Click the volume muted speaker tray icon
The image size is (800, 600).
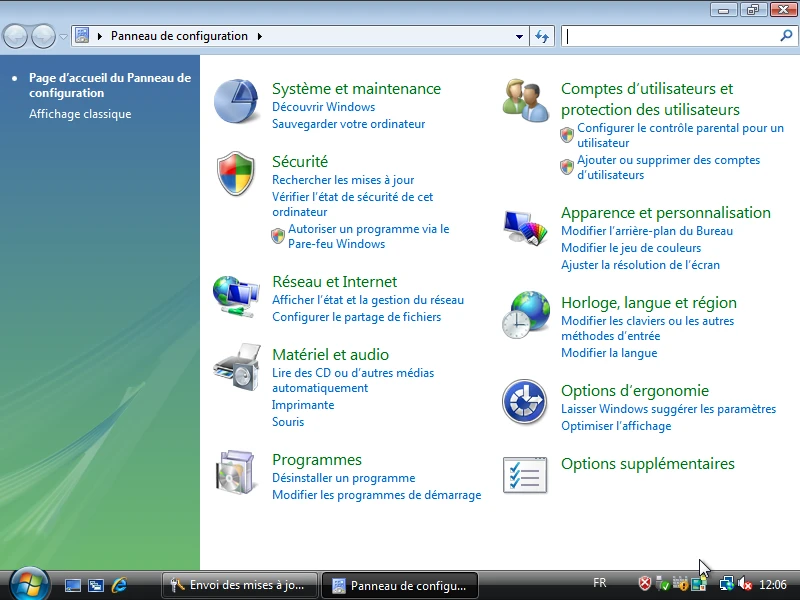click(x=745, y=583)
